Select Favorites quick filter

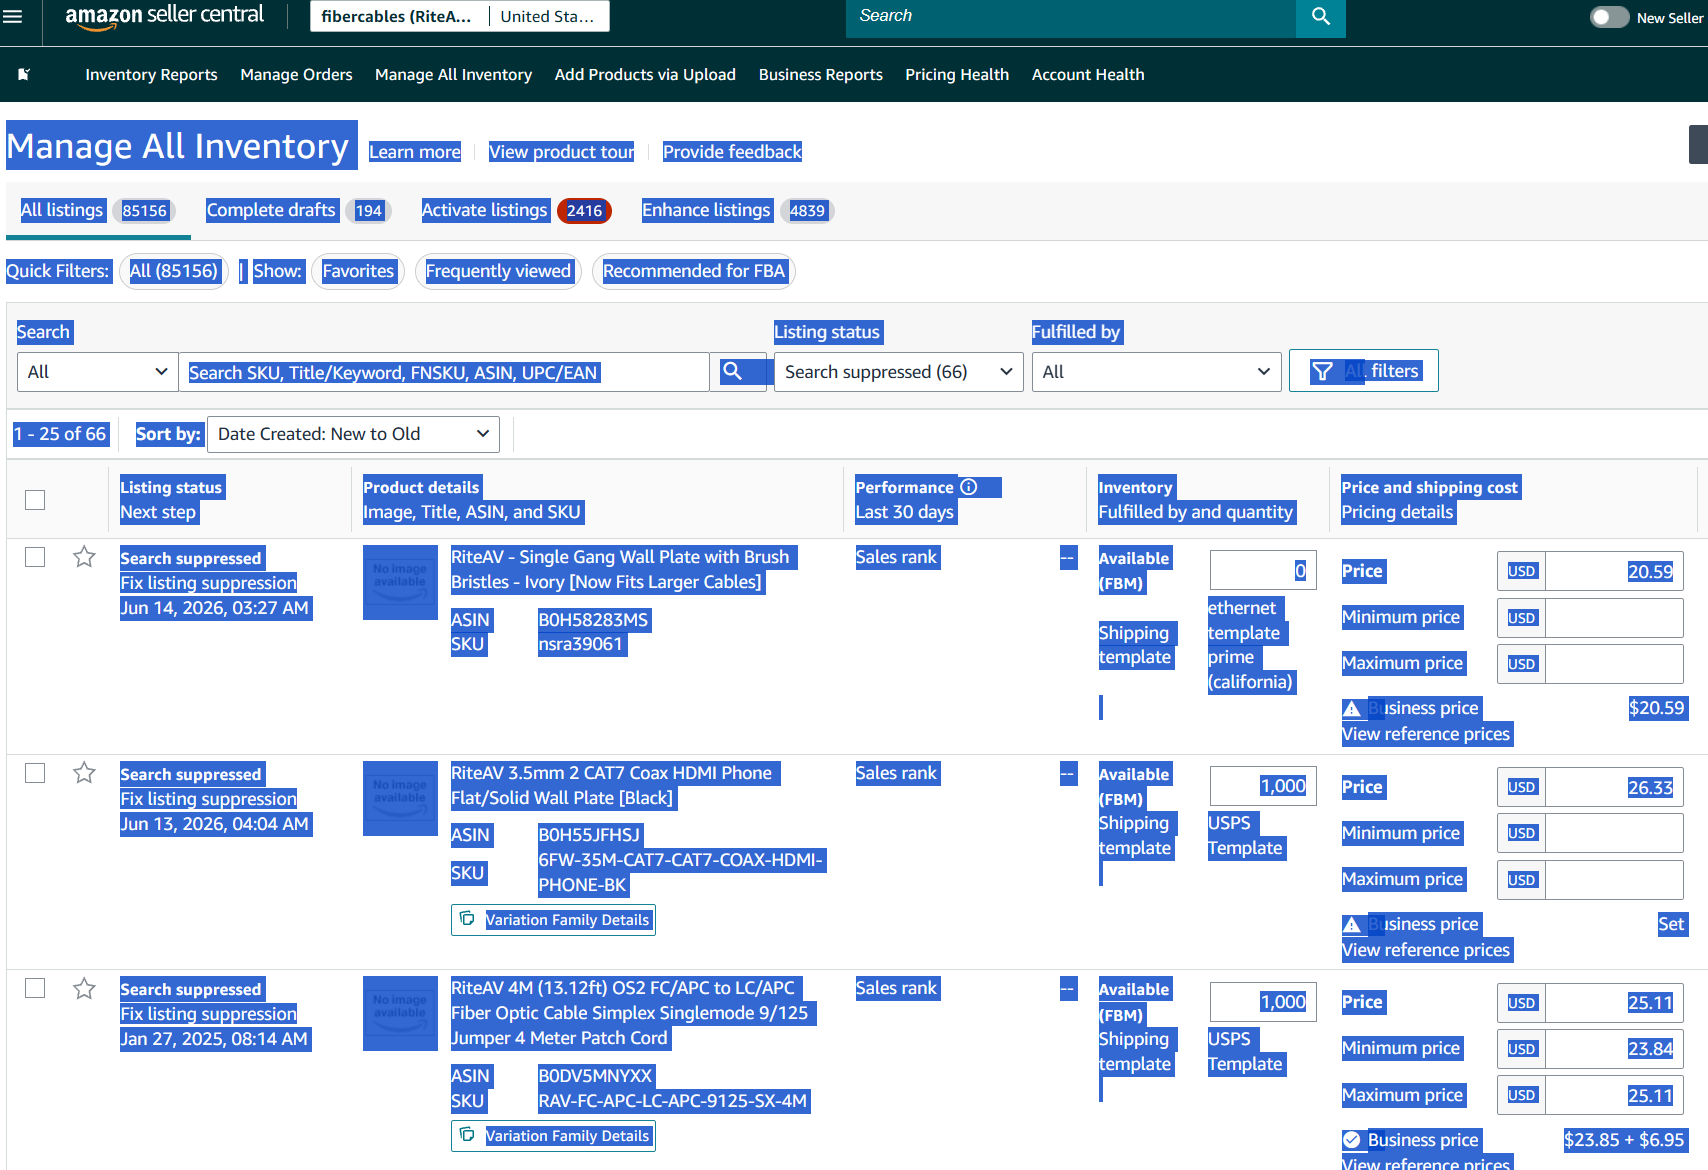click(358, 271)
